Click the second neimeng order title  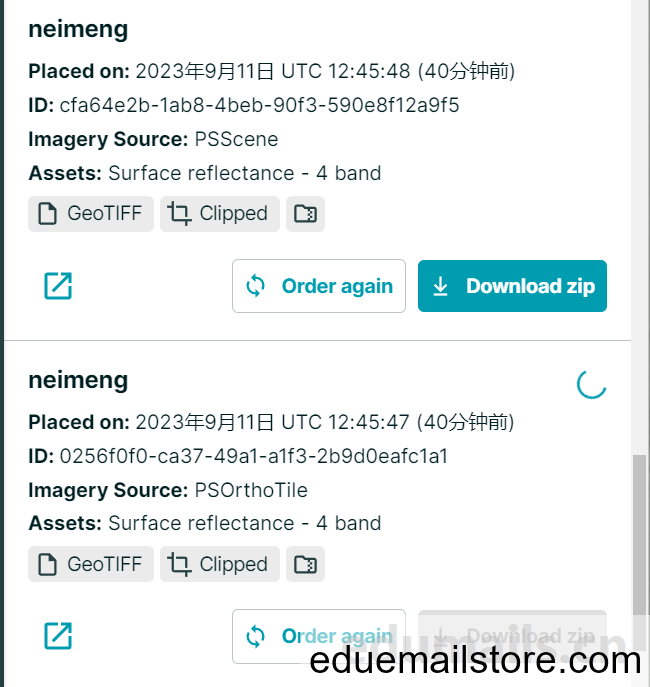pos(78,380)
